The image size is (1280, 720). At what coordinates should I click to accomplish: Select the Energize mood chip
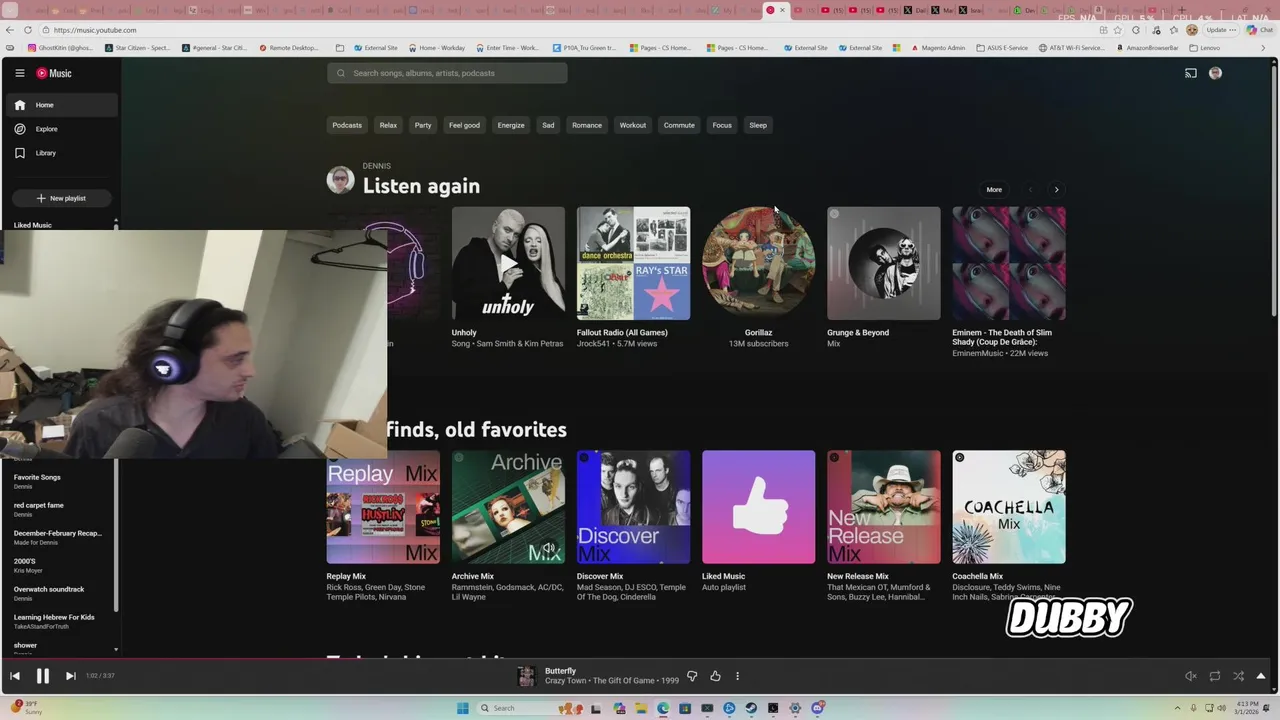point(511,125)
